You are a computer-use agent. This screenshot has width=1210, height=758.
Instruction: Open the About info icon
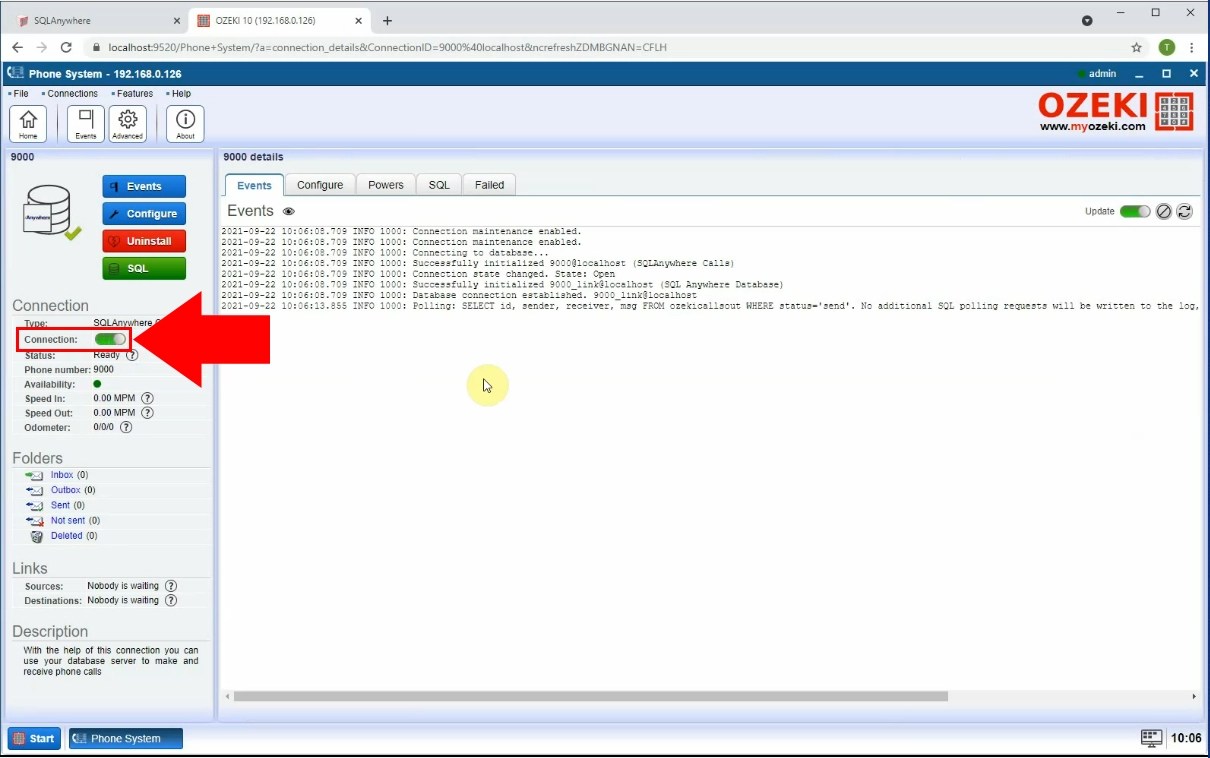point(185,123)
